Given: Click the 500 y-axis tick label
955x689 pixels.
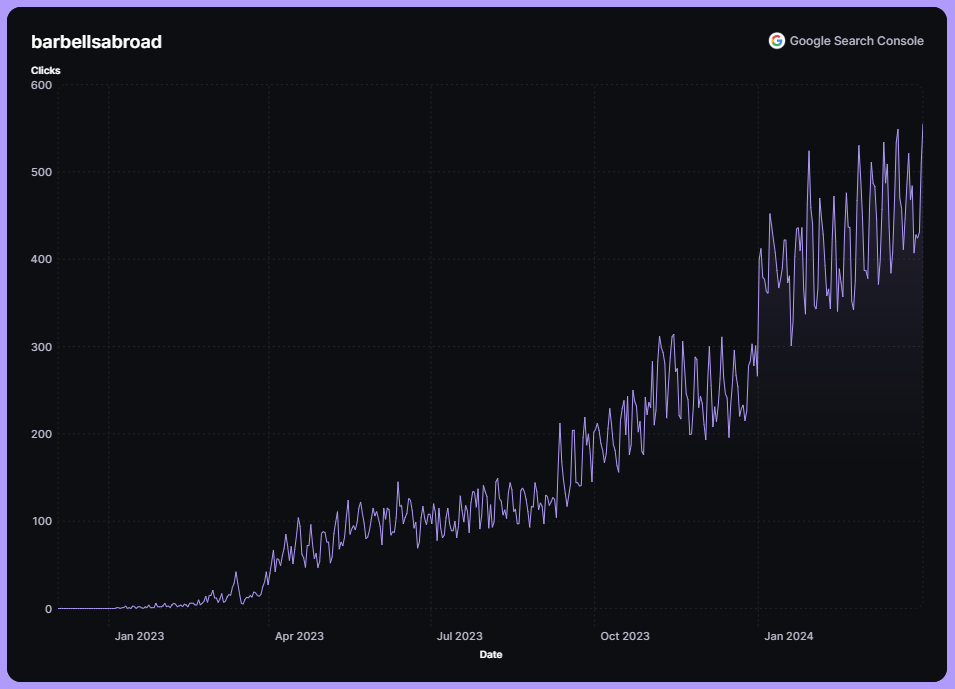Looking at the screenshot, I should [x=41, y=172].
